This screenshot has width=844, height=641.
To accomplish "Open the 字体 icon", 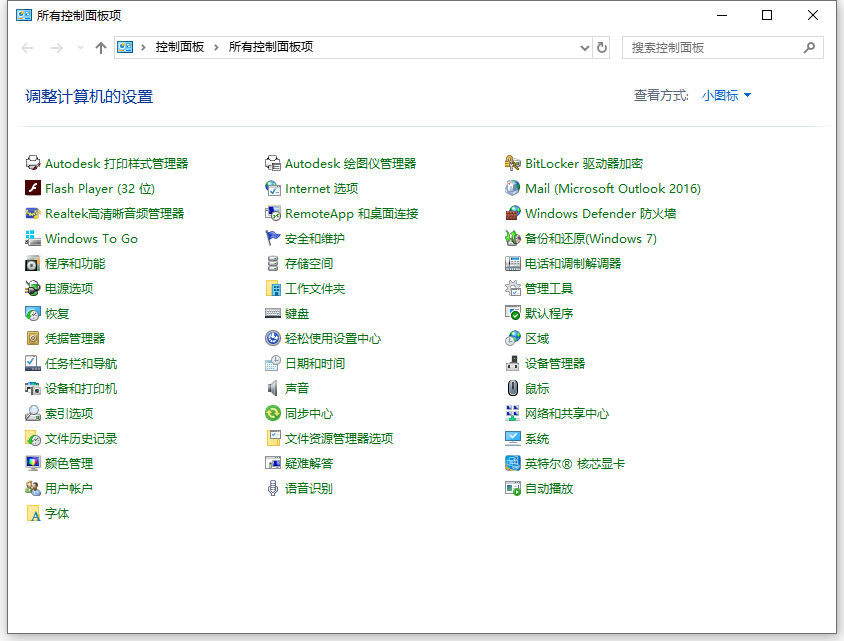I will click(x=33, y=513).
